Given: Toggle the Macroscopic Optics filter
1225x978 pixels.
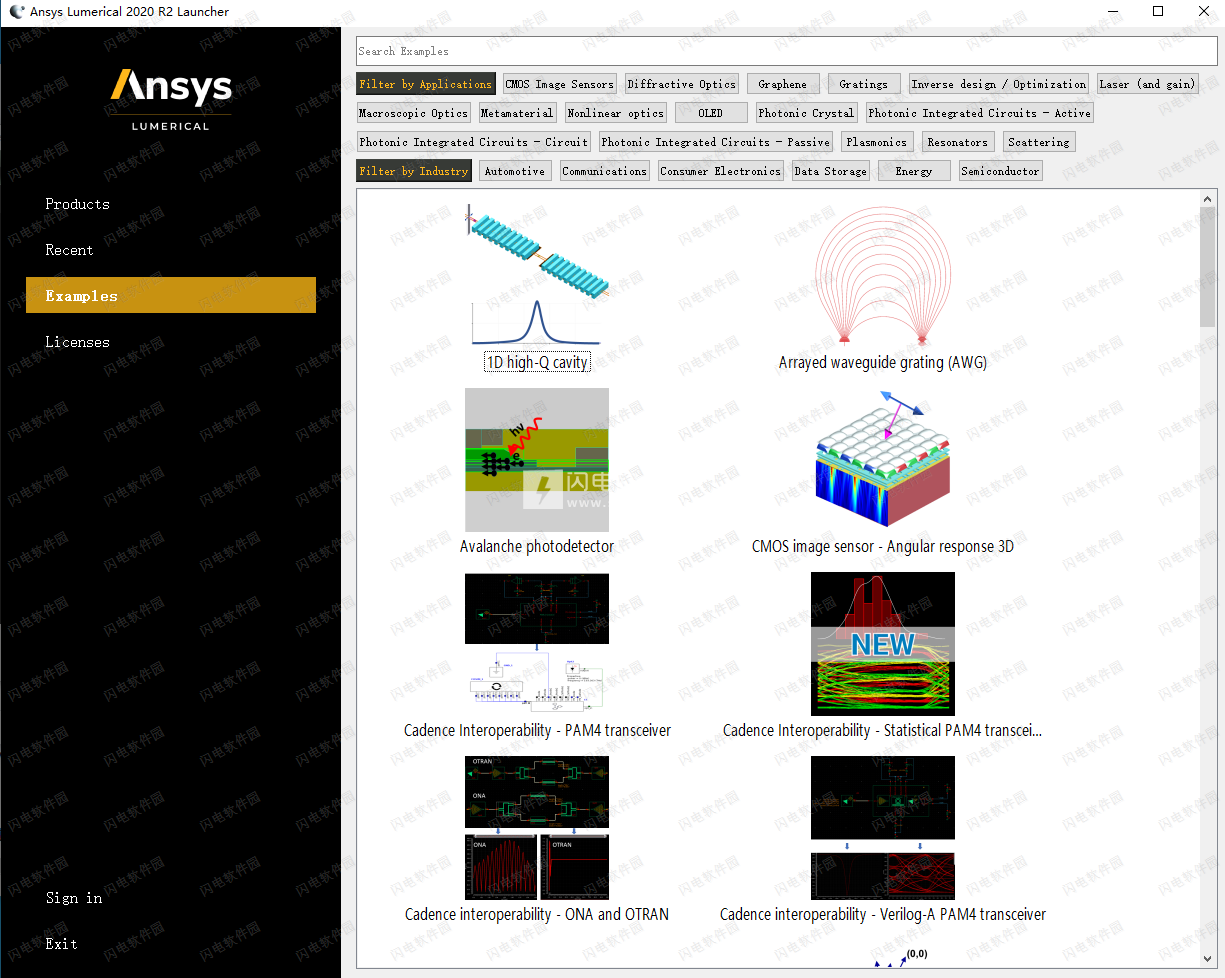Looking at the screenshot, I should 413,113.
